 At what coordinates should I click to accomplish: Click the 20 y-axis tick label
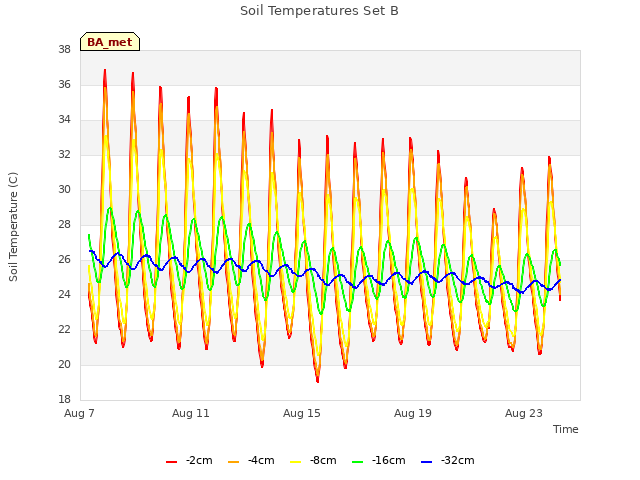click(x=64, y=364)
